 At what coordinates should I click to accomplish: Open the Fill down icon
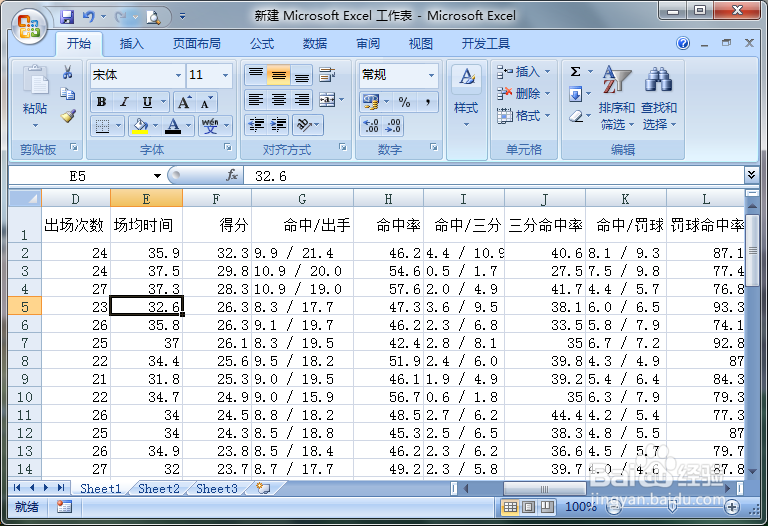pyautogui.click(x=576, y=94)
